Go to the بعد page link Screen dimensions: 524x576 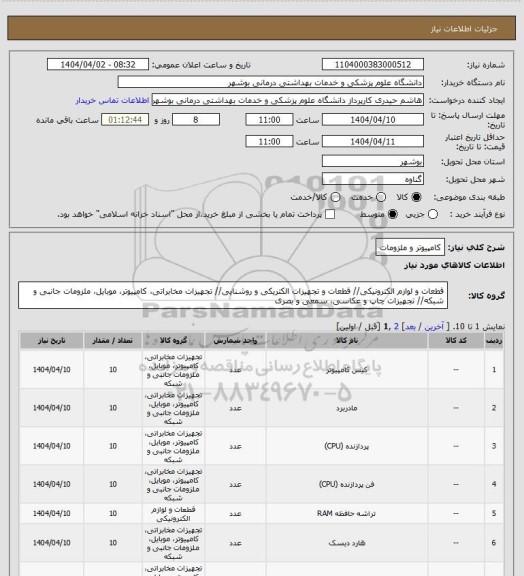pos(410,327)
